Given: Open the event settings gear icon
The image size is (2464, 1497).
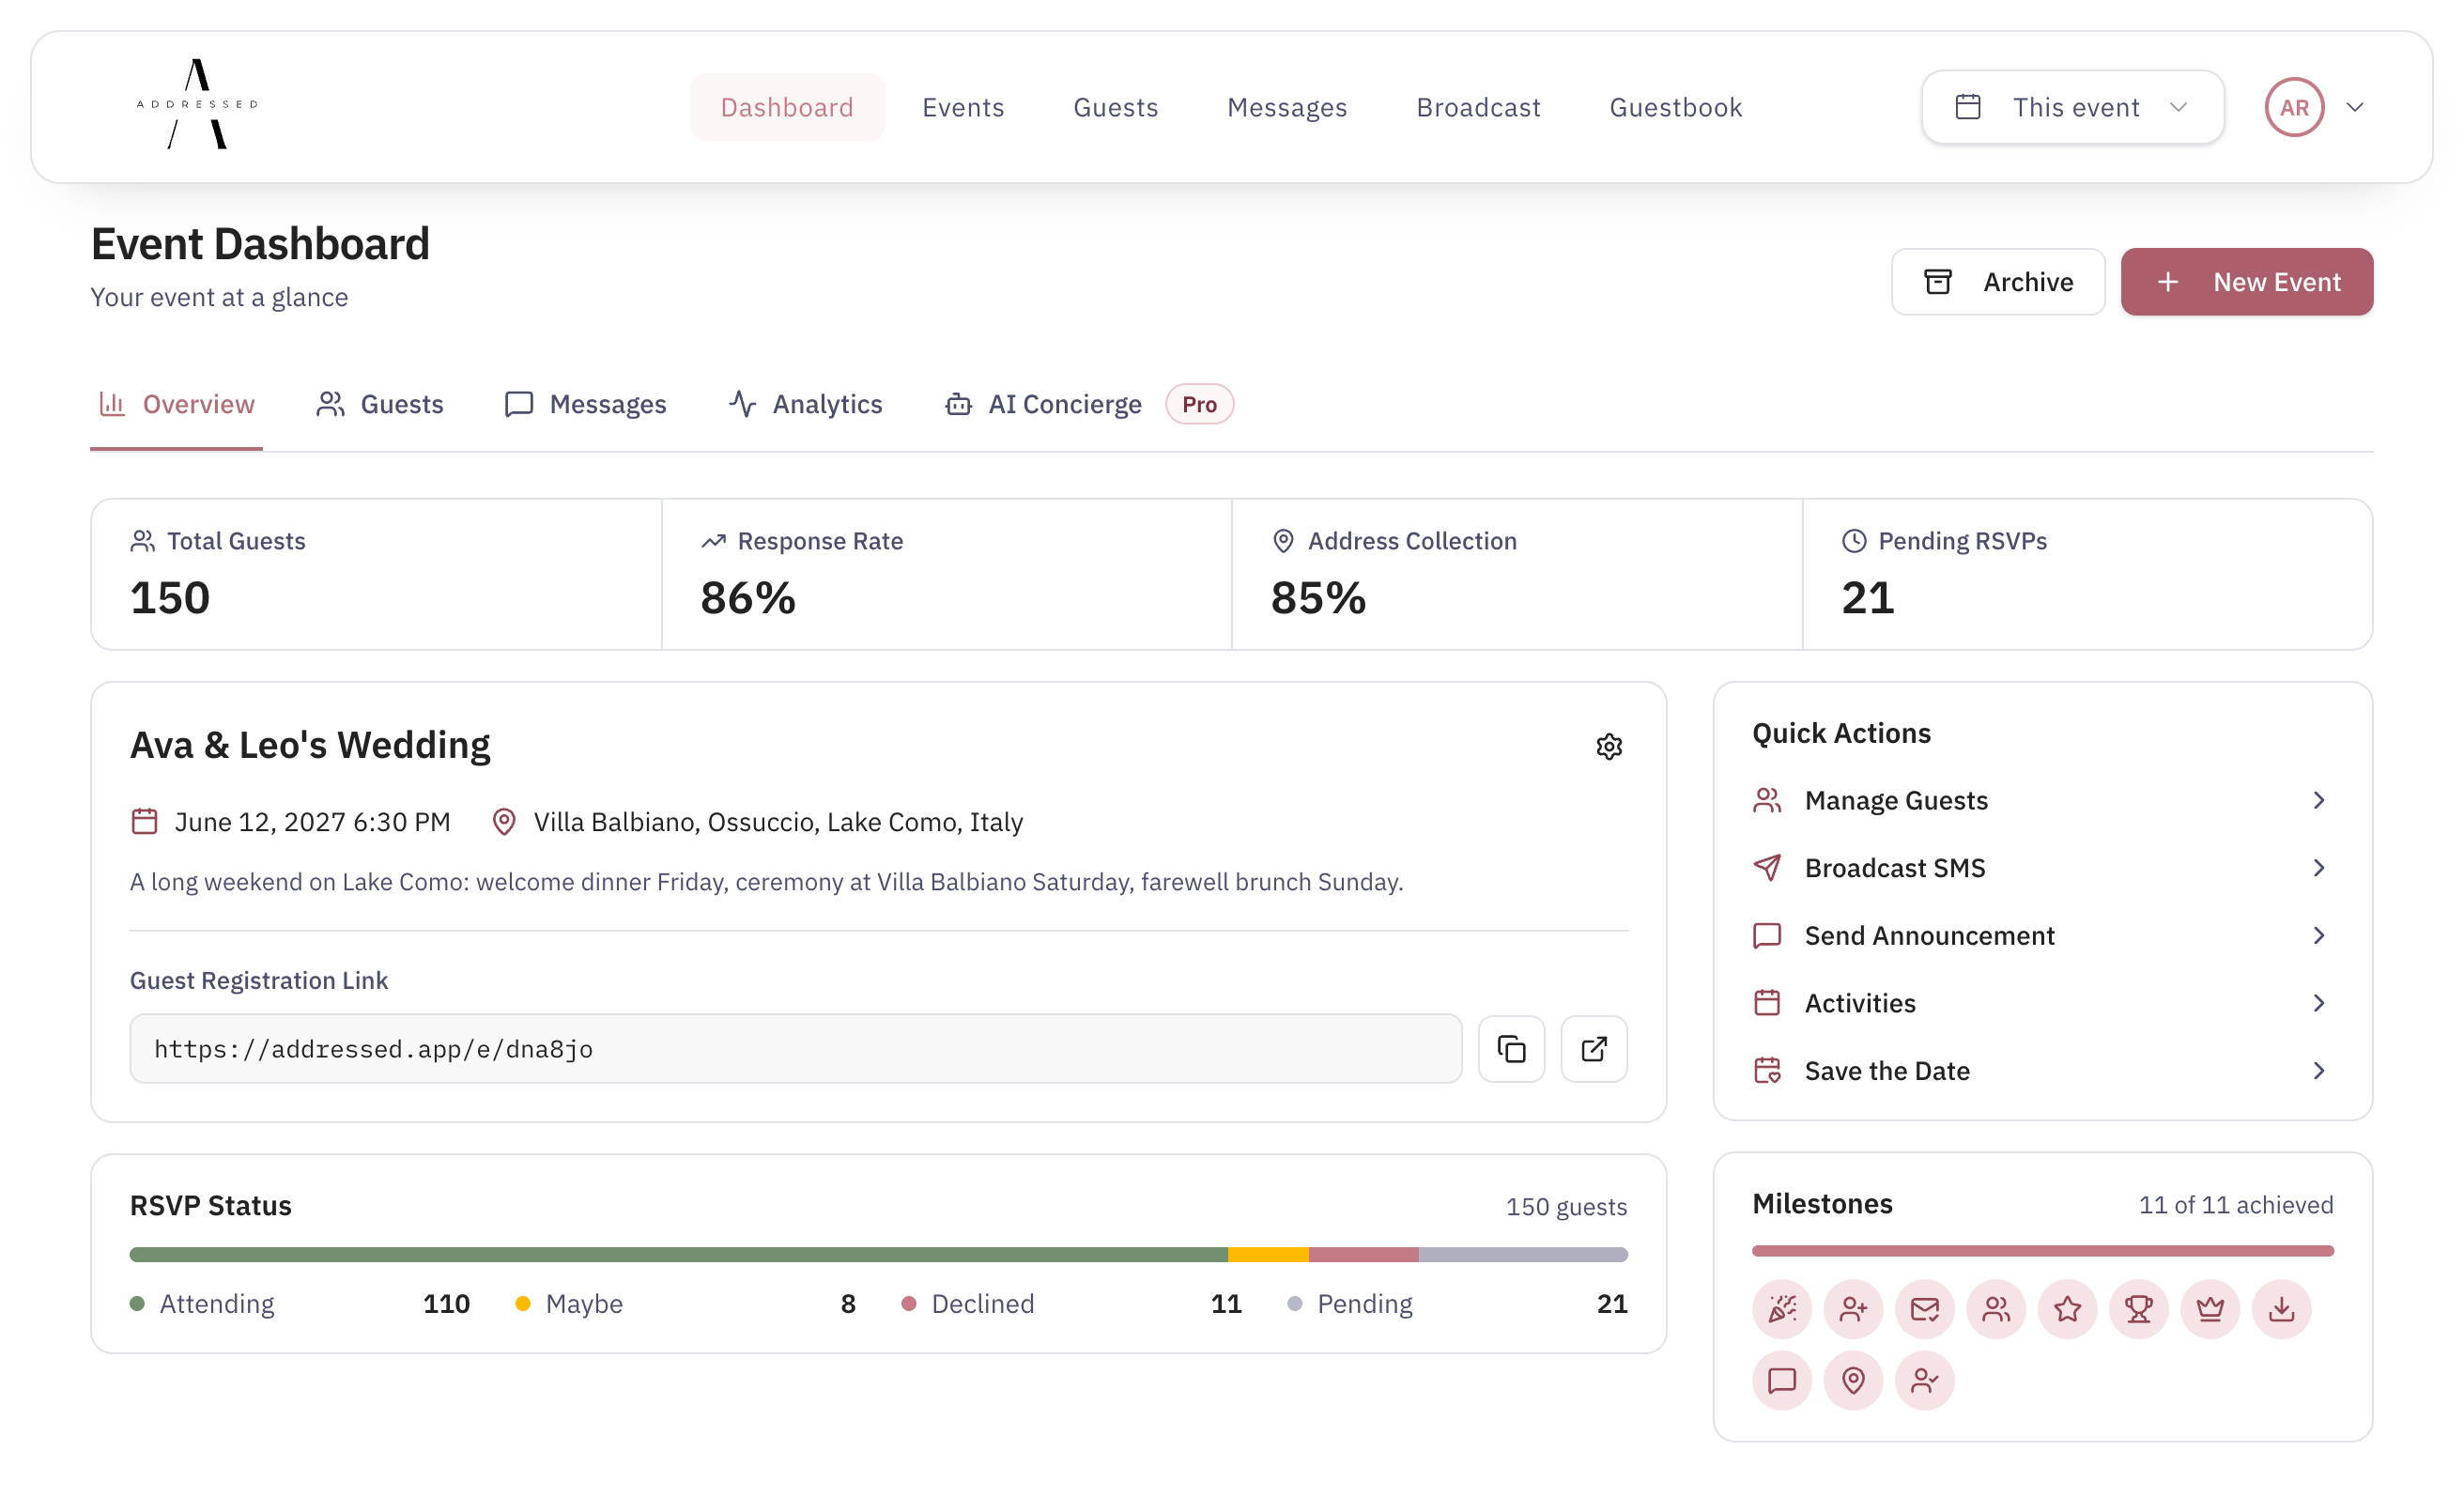Looking at the screenshot, I should [1609, 746].
